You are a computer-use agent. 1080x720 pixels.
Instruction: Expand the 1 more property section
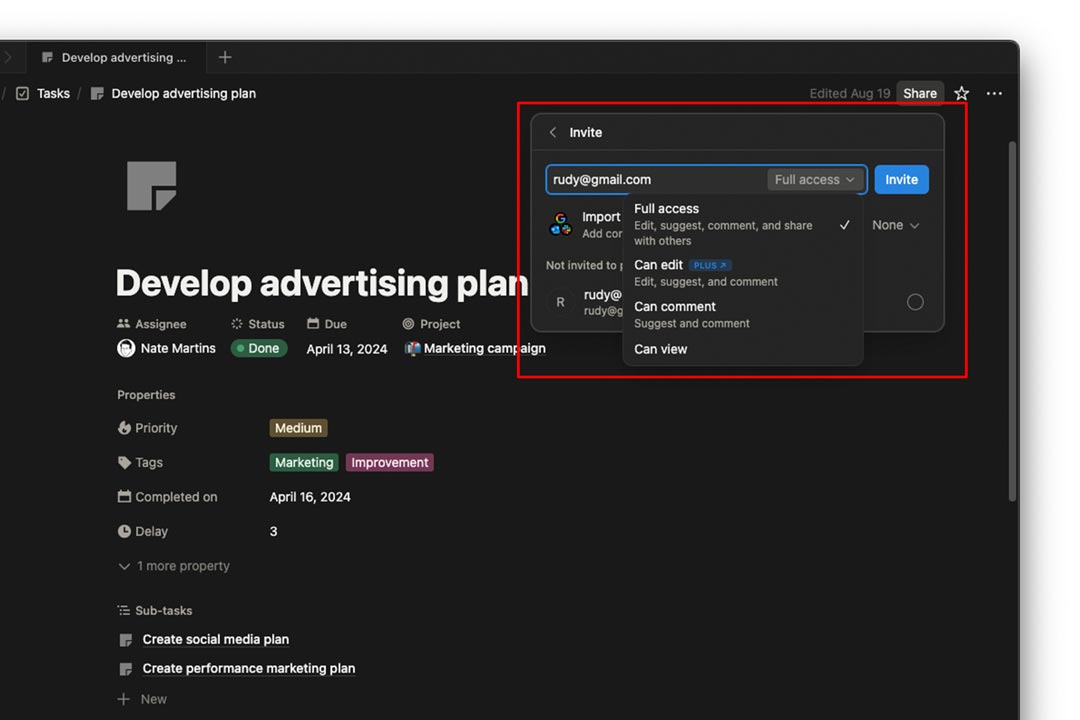[174, 566]
